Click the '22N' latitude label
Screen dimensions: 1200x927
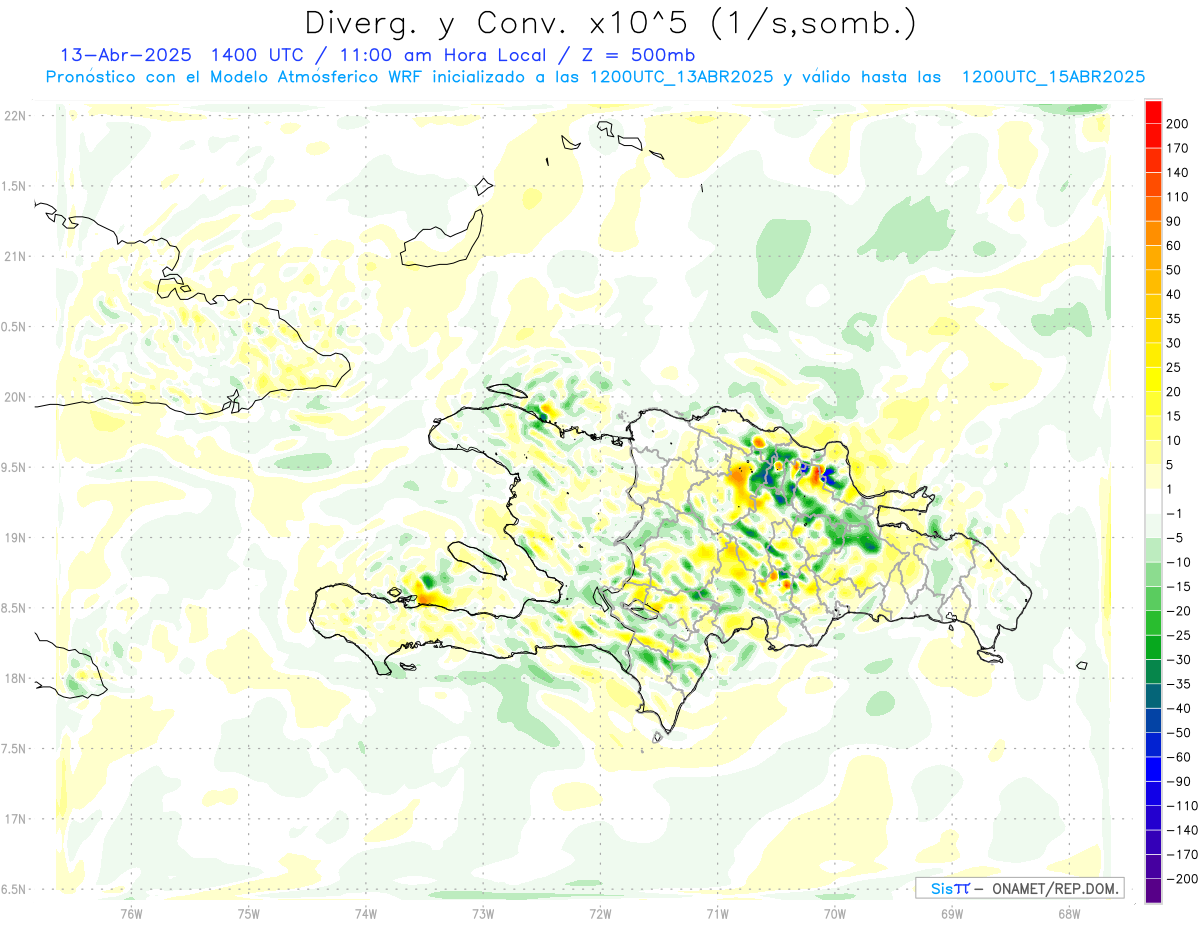point(15,116)
